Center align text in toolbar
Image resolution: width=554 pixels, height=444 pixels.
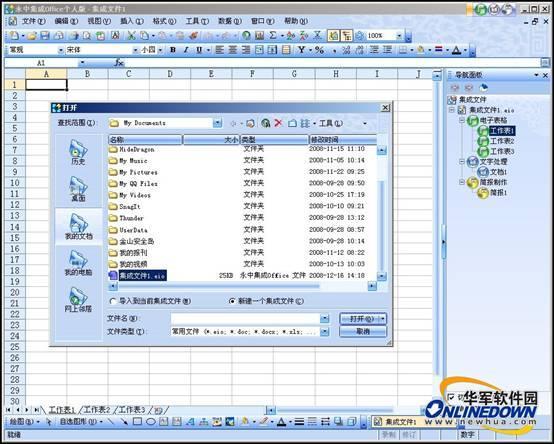click(233, 50)
